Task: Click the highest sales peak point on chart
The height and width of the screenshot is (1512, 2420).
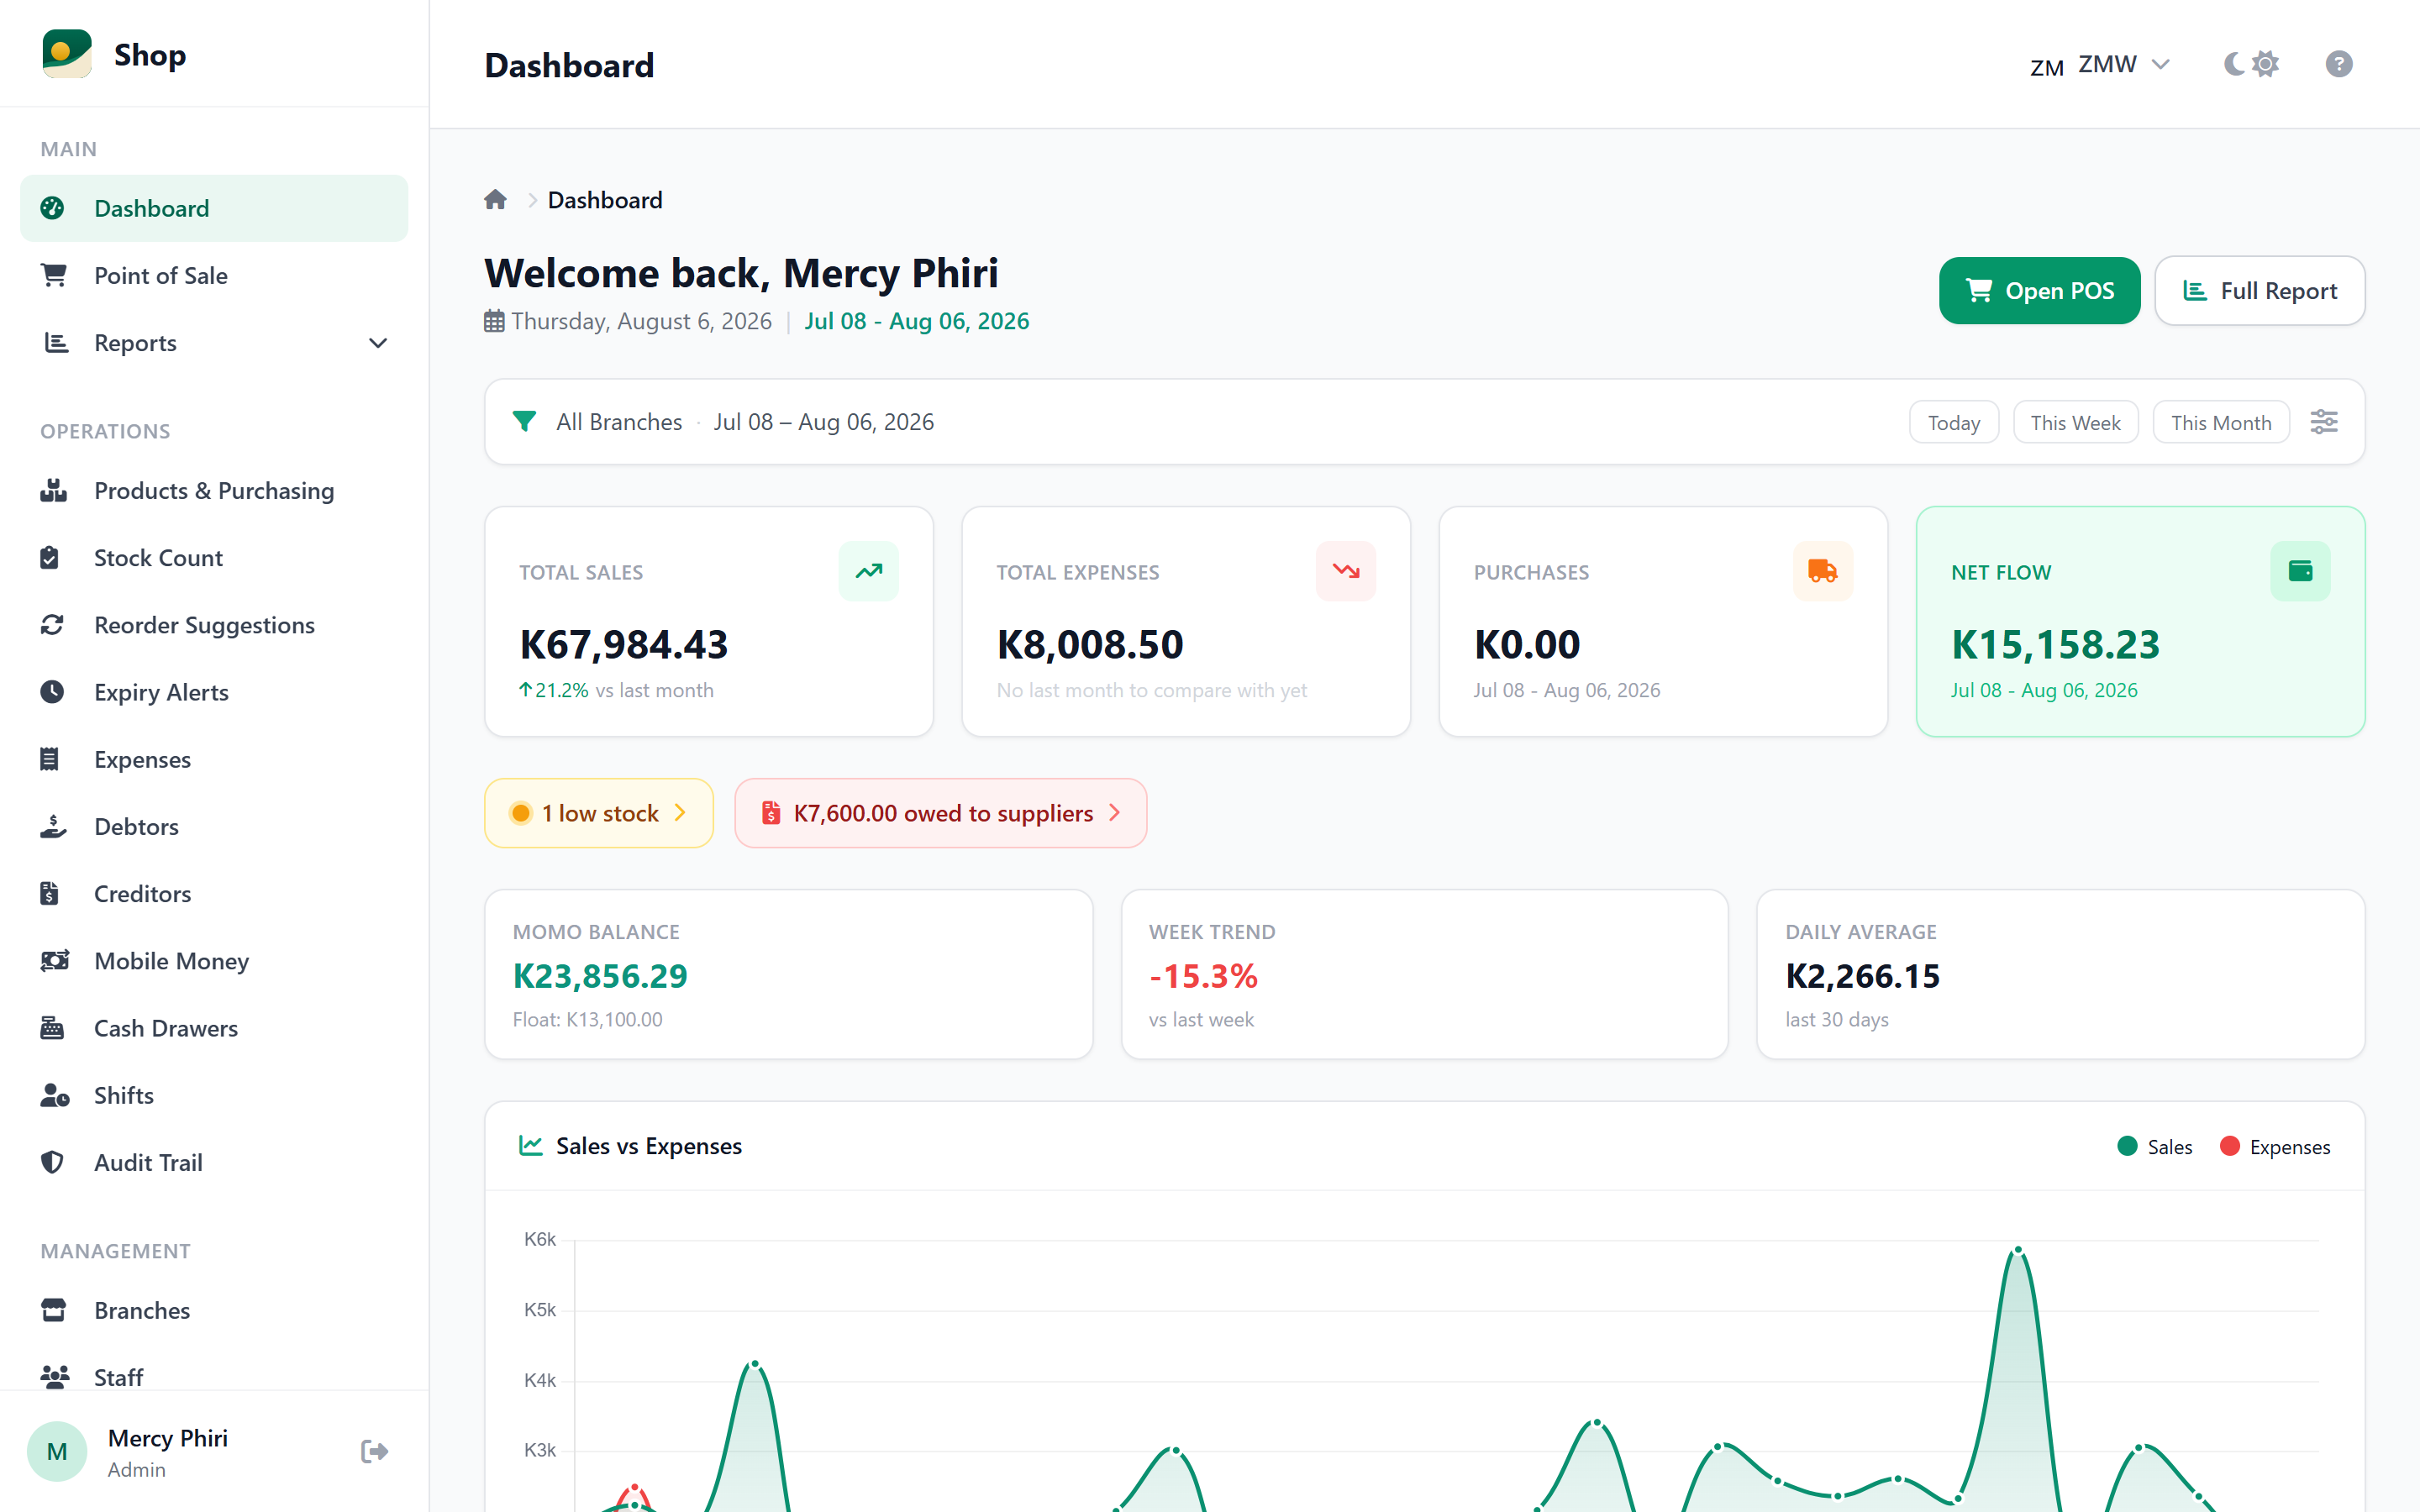Action: click(2018, 1250)
